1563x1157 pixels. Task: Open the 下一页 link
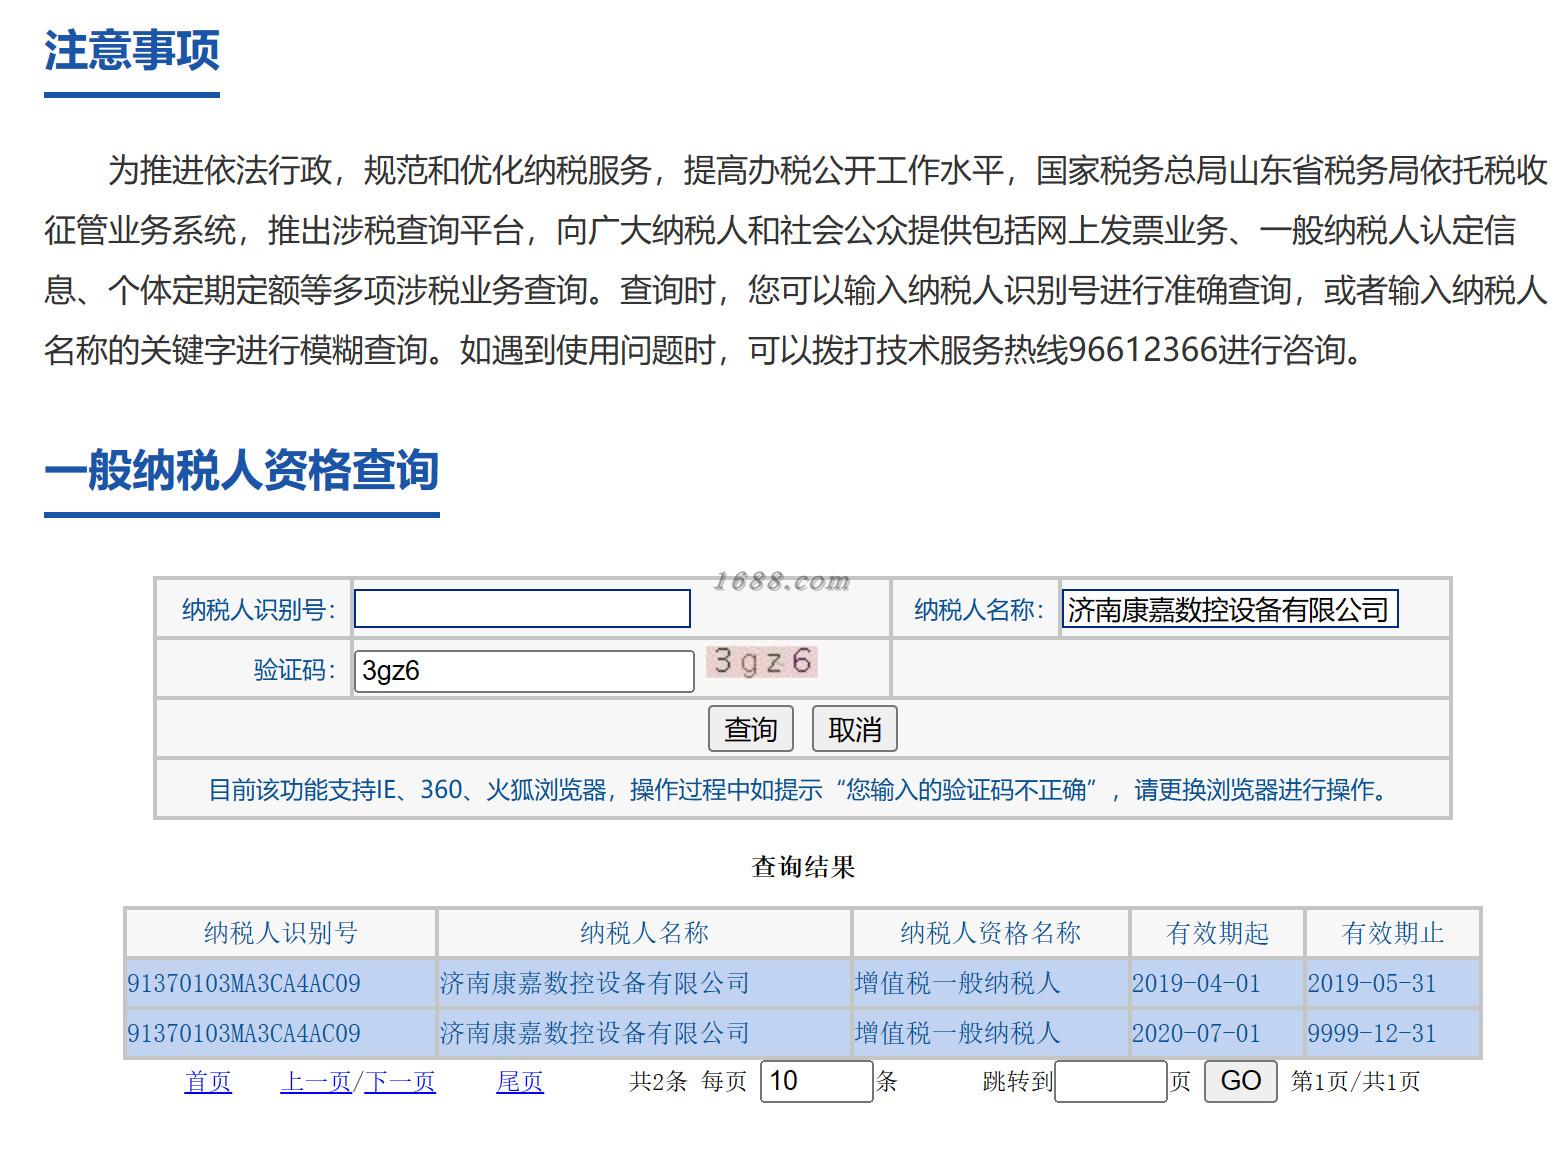point(400,1082)
